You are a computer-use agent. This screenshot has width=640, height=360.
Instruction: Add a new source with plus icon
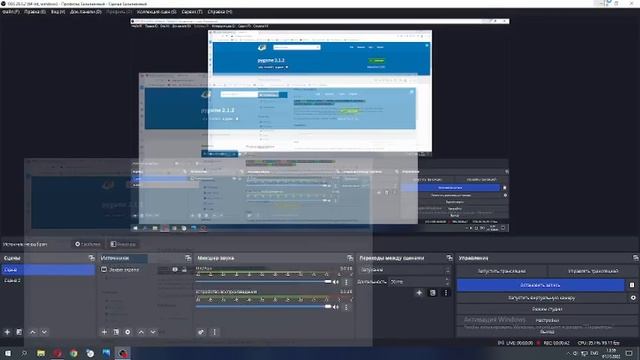[x=104, y=332]
